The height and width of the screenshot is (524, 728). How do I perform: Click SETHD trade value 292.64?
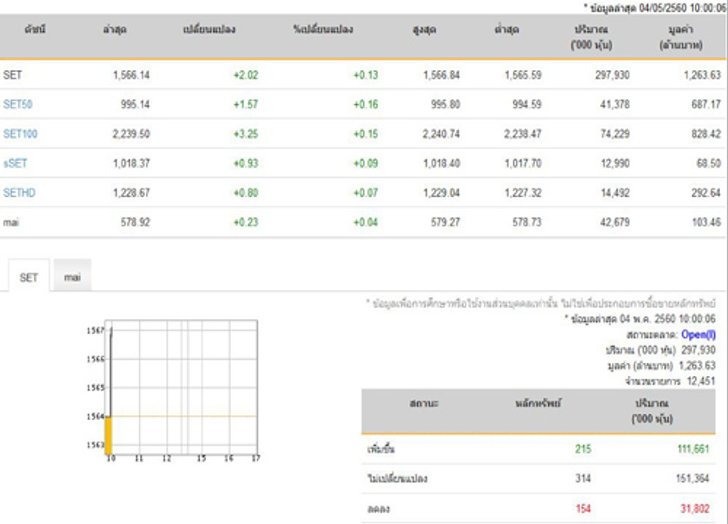click(x=706, y=193)
